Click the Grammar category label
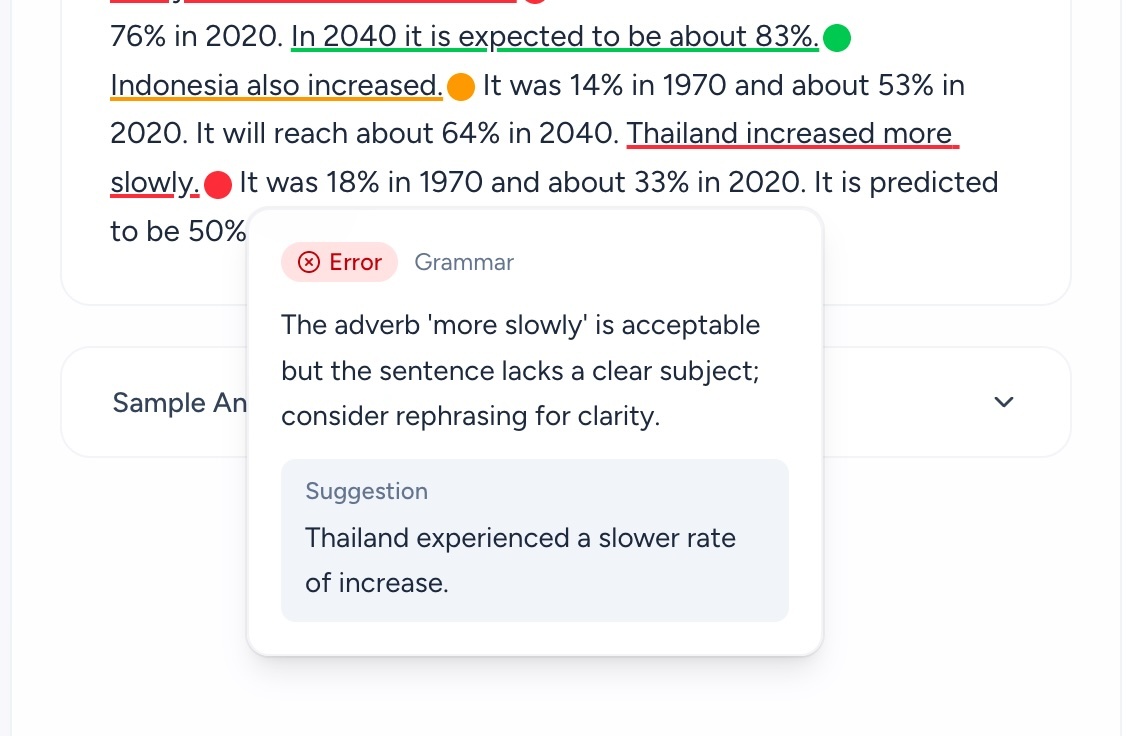 tap(464, 262)
